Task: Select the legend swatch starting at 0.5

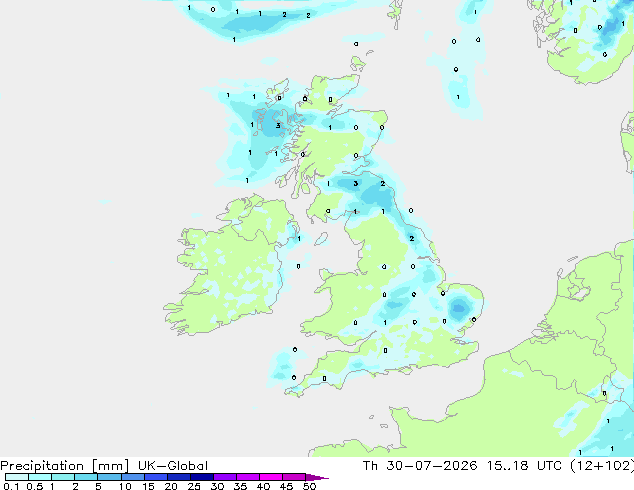Action: [x=40, y=477]
